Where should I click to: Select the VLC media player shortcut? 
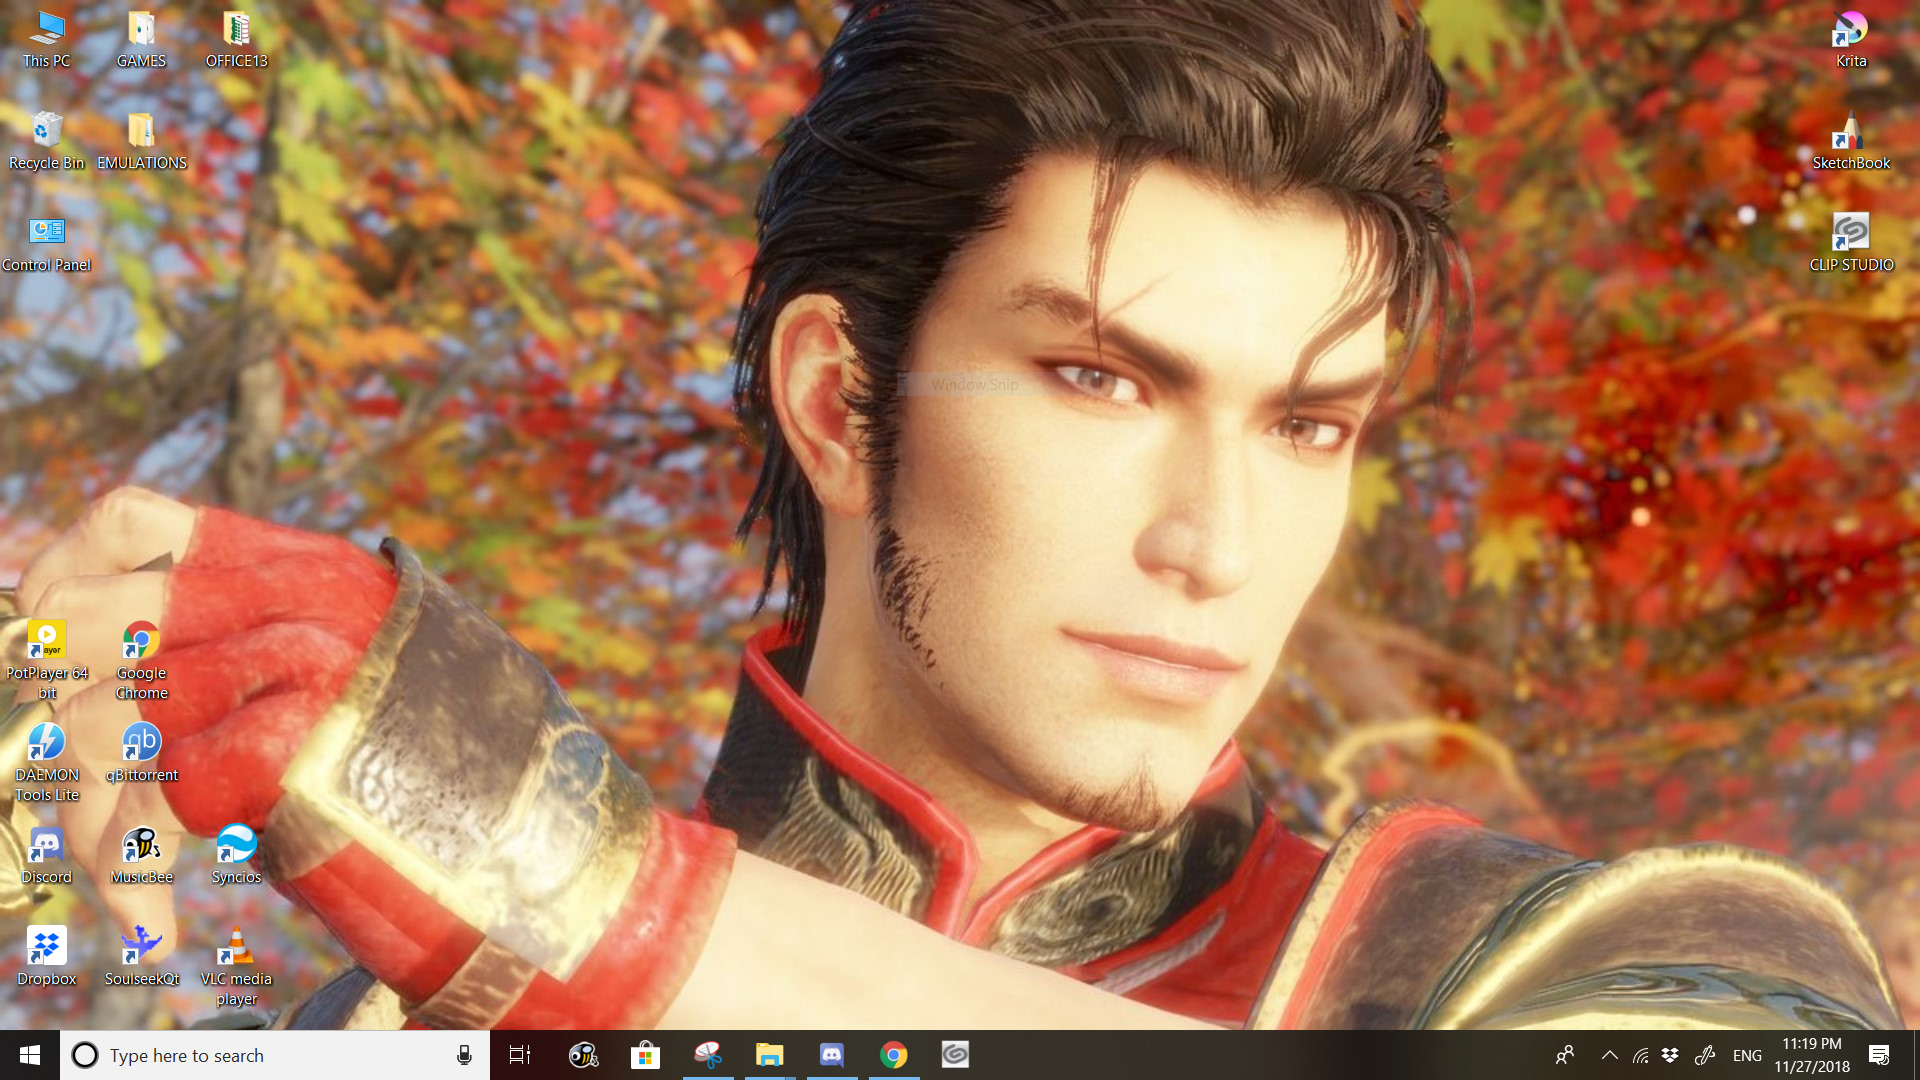coord(236,966)
